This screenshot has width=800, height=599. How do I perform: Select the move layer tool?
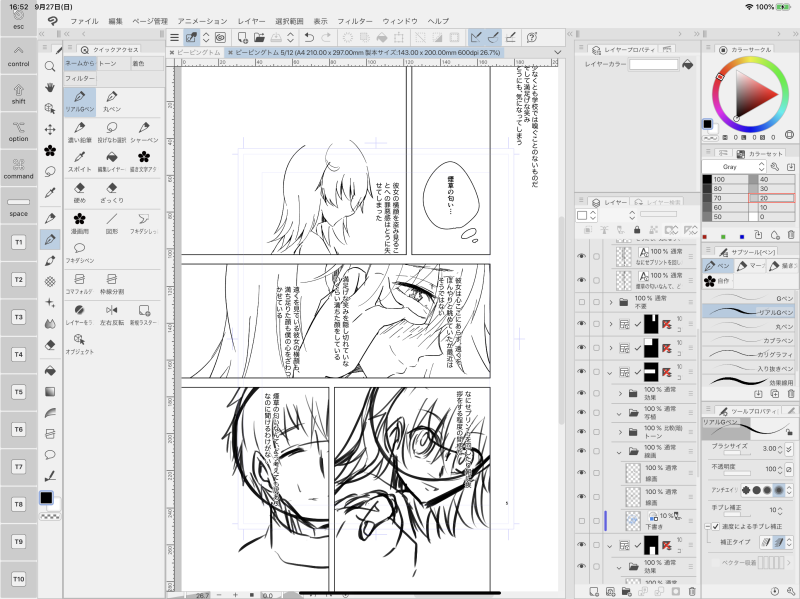(50, 130)
